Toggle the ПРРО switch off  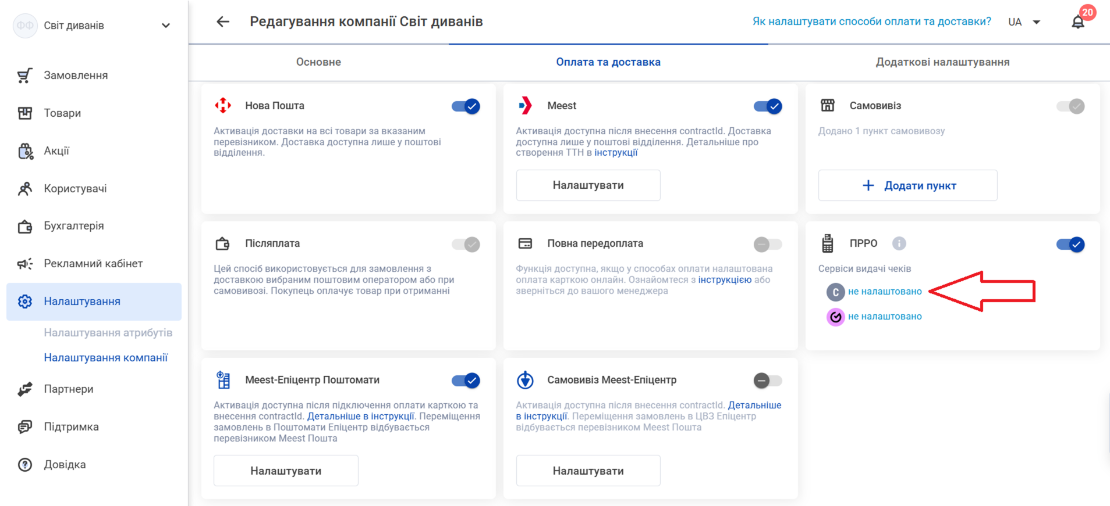1070,244
